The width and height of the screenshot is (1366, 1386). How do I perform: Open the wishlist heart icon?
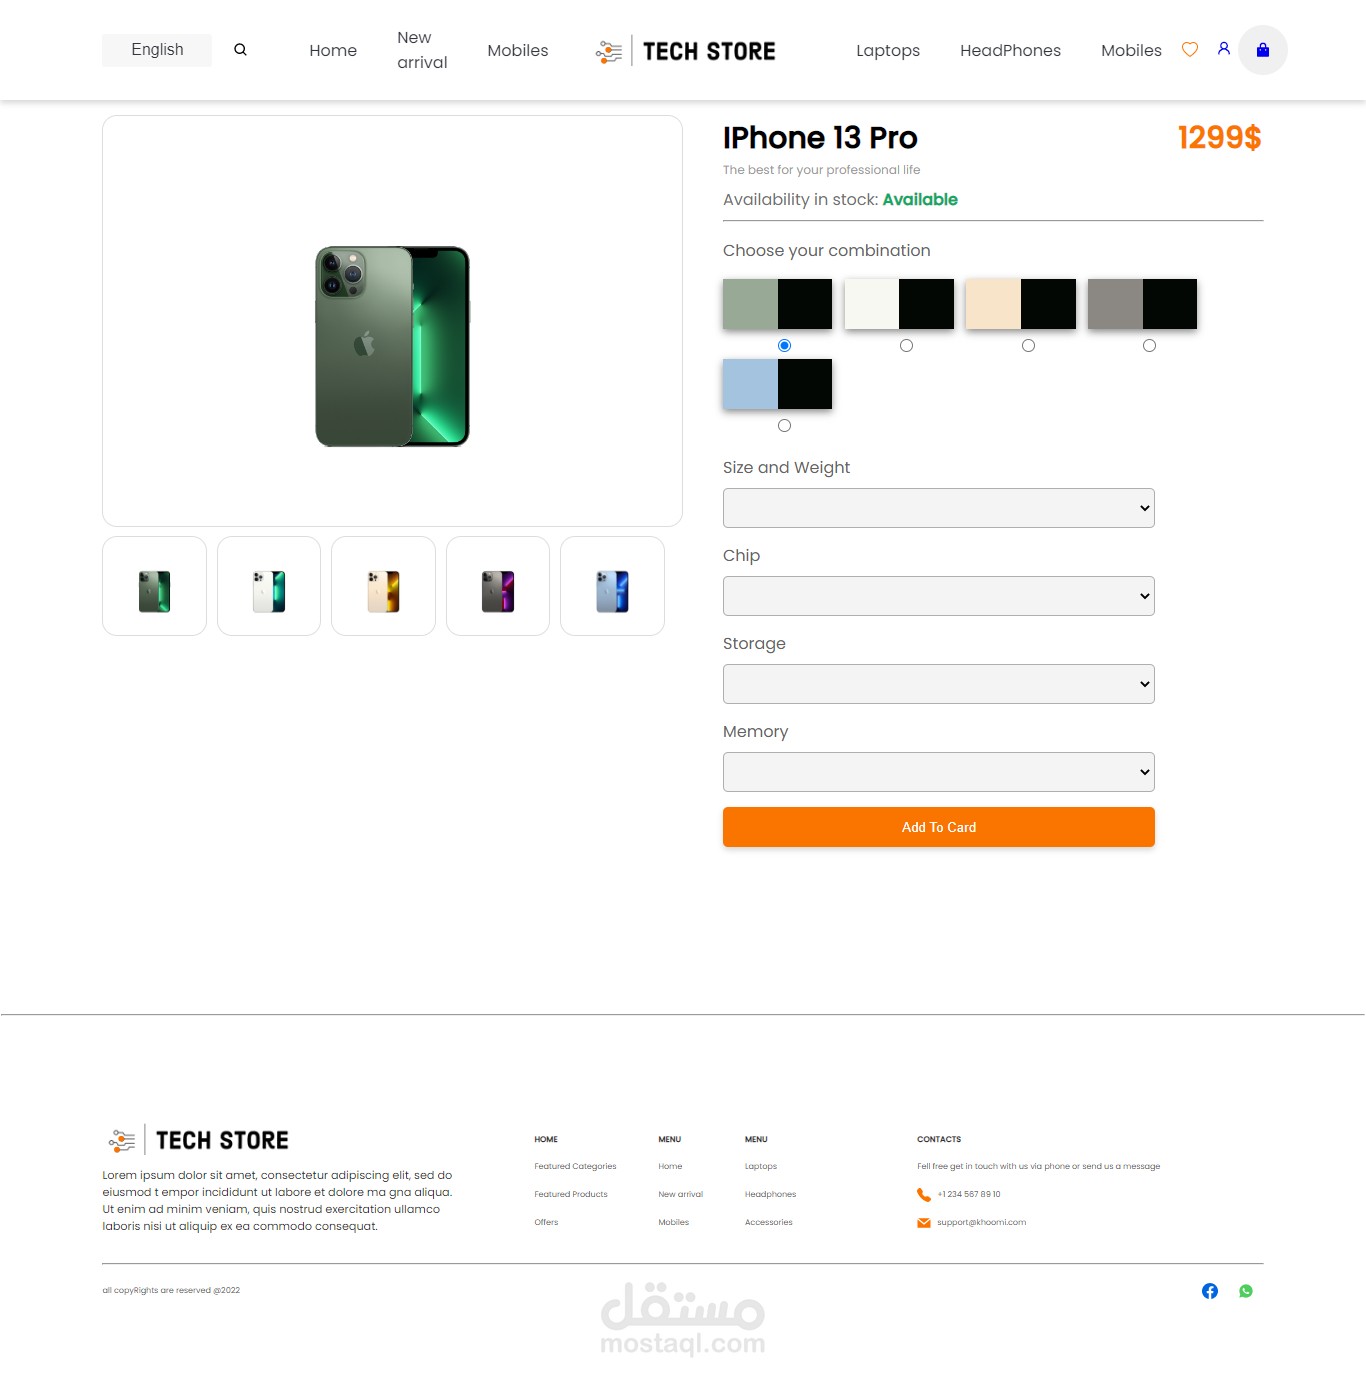point(1190,49)
